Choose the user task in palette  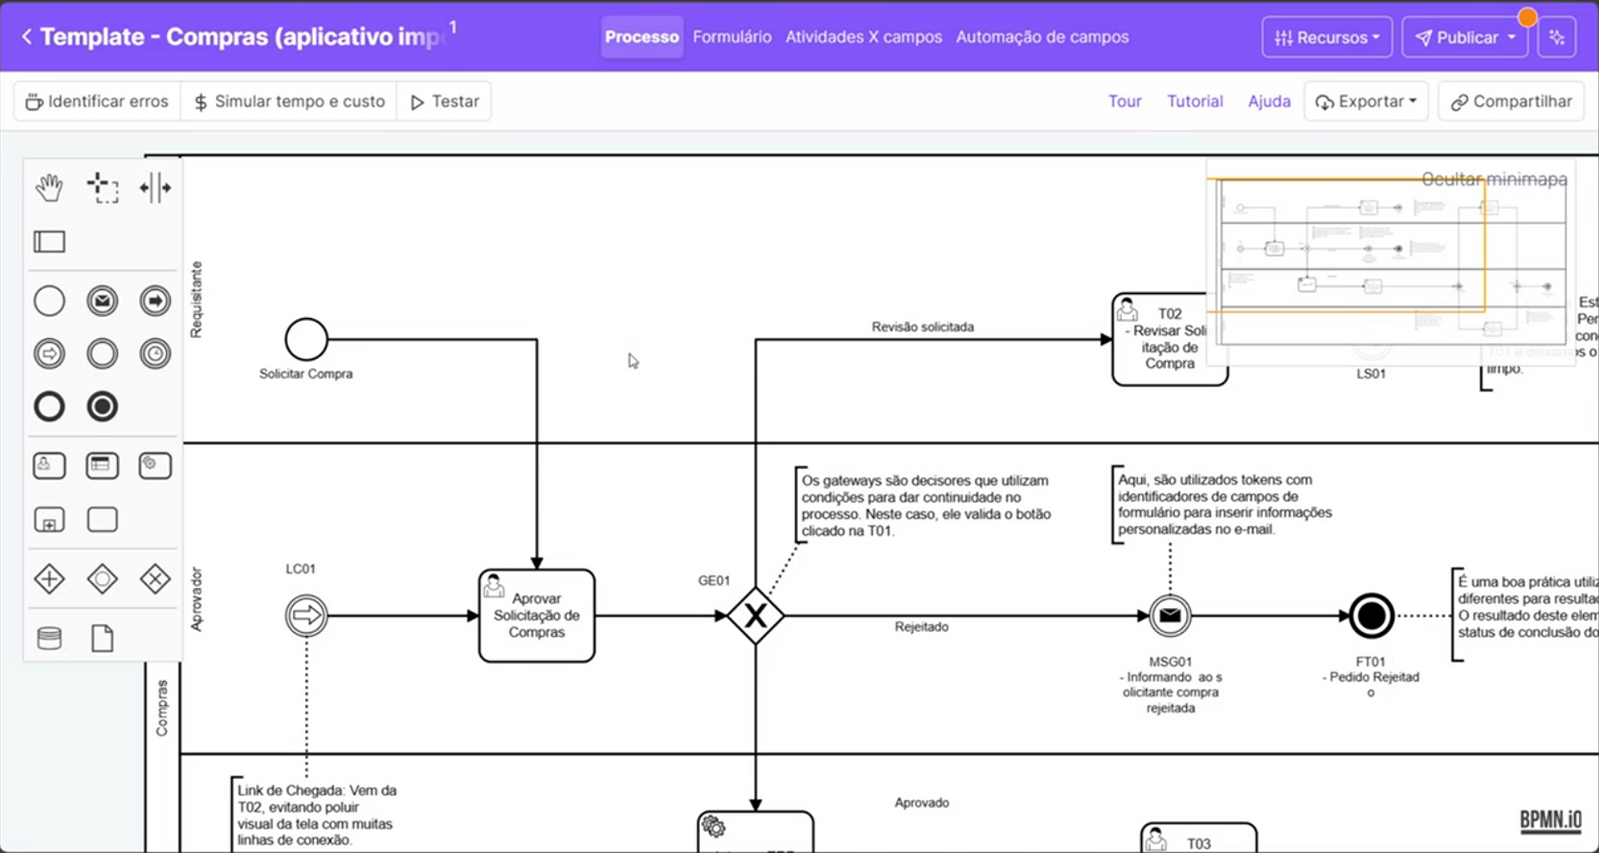click(x=49, y=466)
